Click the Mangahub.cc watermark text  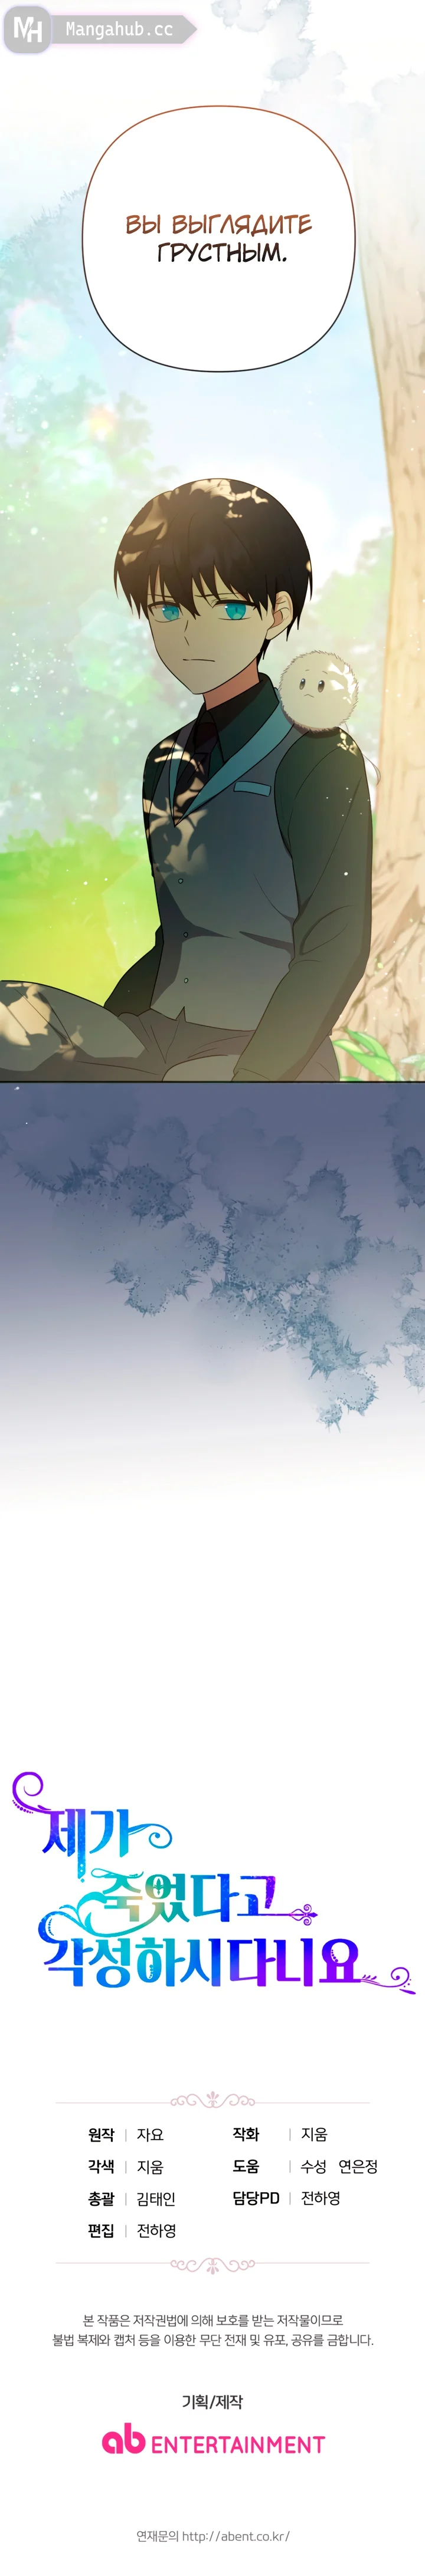tap(119, 30)
